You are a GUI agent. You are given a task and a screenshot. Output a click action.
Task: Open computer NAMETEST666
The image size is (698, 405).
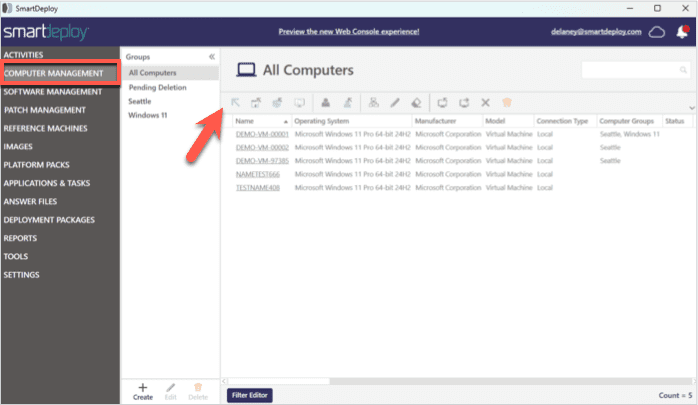coord(258,174)
